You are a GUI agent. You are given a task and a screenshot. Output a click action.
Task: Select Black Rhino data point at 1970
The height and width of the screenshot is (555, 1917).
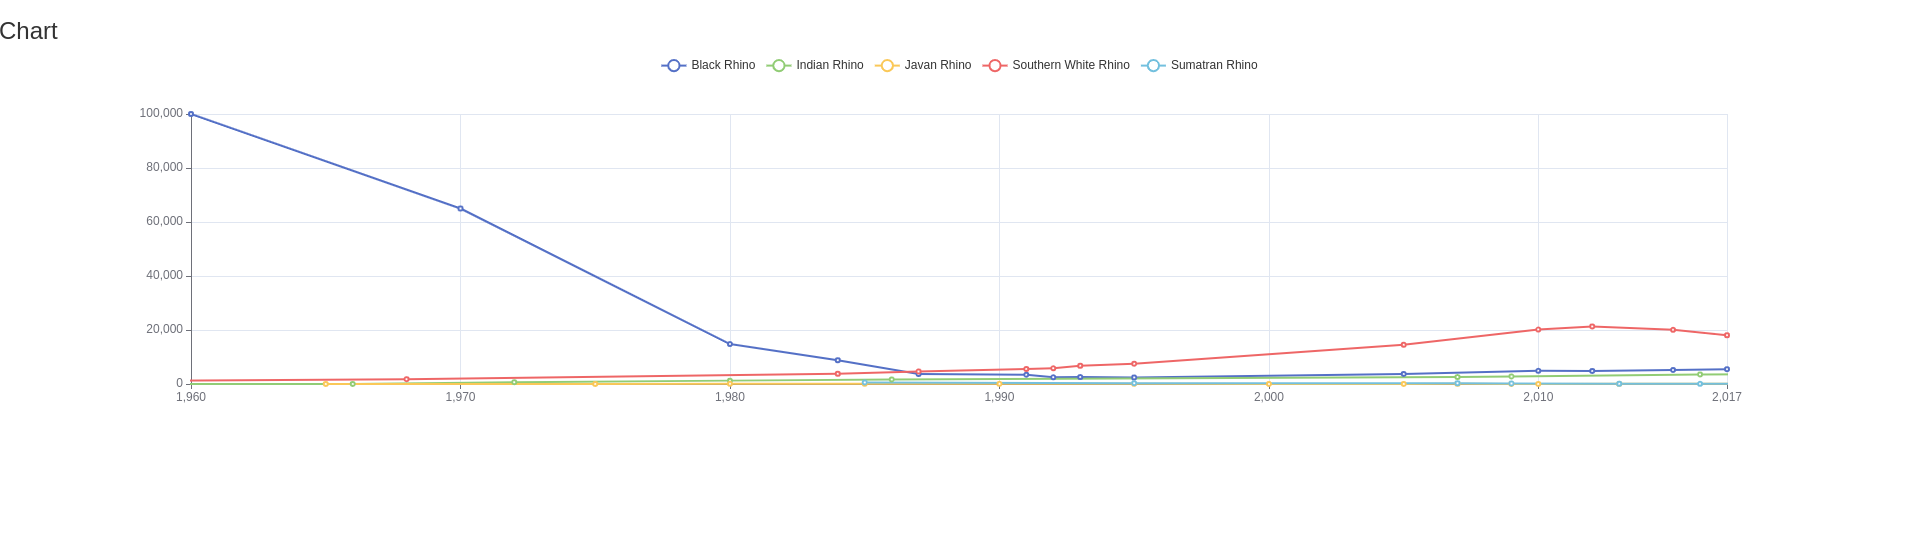pyautogui.click(x=460, y=209)
